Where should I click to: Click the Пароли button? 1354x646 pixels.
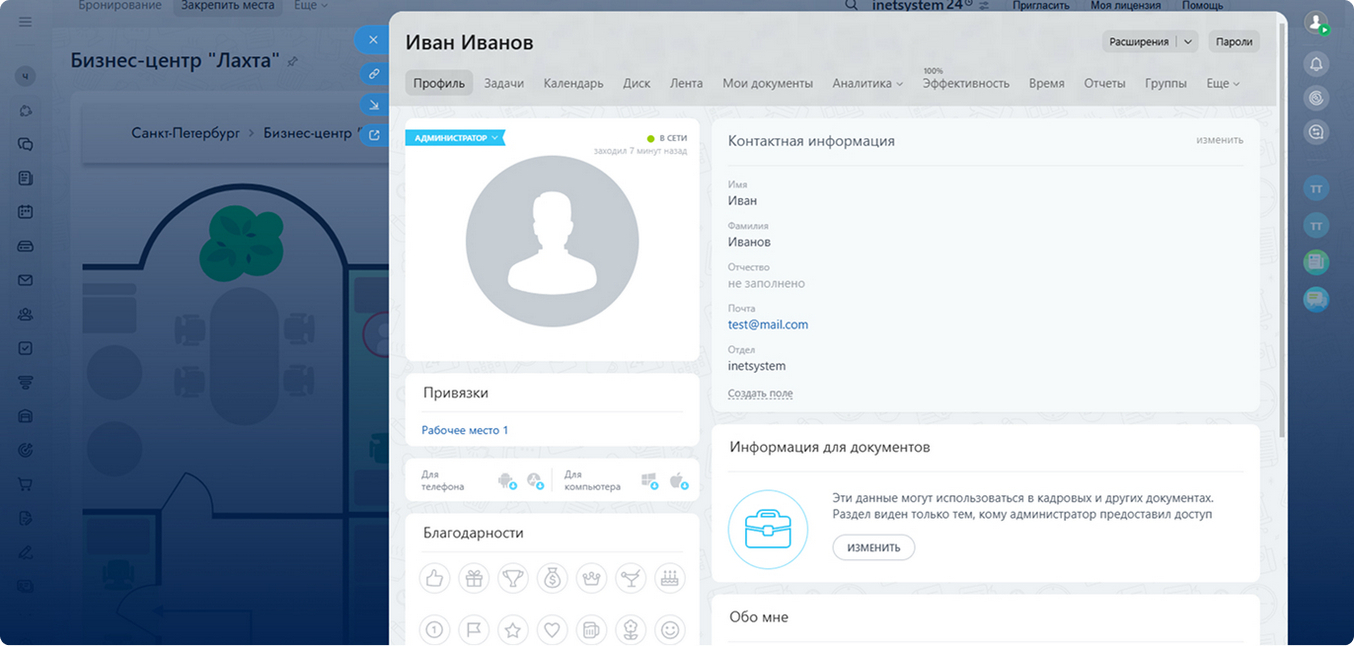coord(1234,42)
